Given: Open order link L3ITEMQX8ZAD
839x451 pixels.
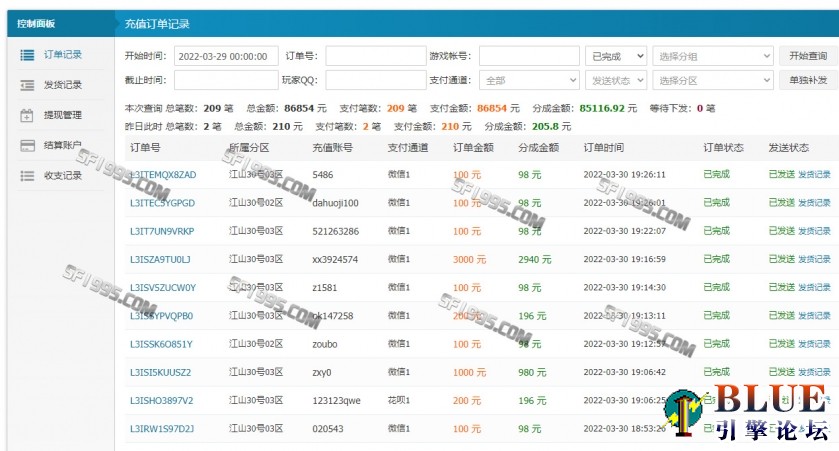Looking at the screenshot, I should (x=163, y=174).
